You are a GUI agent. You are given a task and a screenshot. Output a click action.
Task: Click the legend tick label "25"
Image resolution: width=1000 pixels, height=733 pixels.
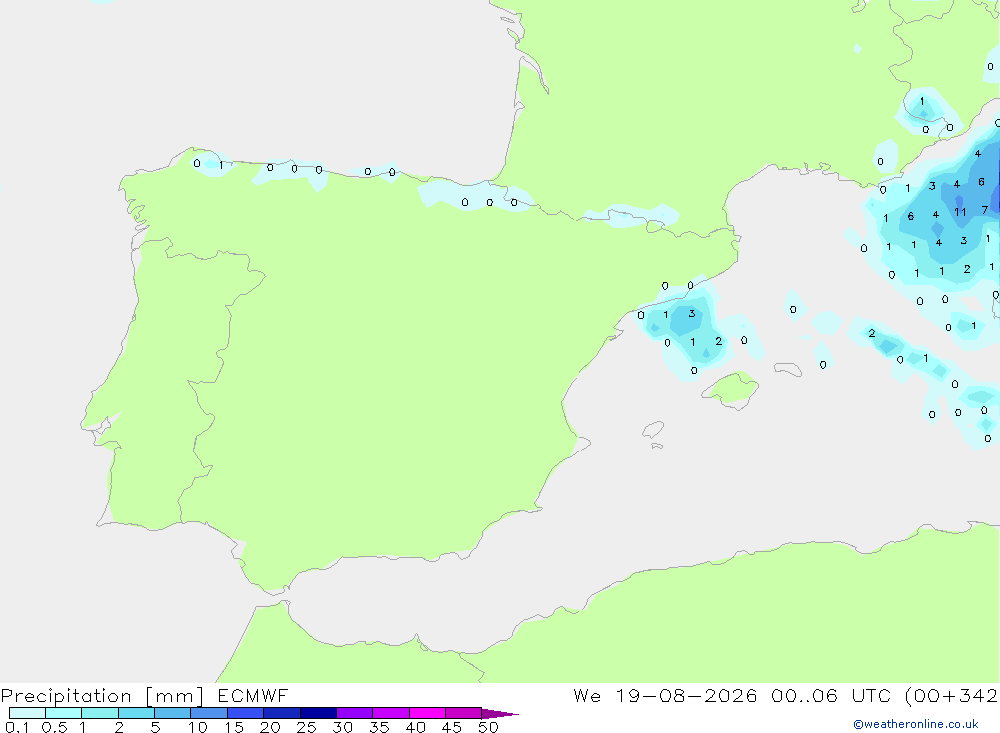click(x=306, y=727)
